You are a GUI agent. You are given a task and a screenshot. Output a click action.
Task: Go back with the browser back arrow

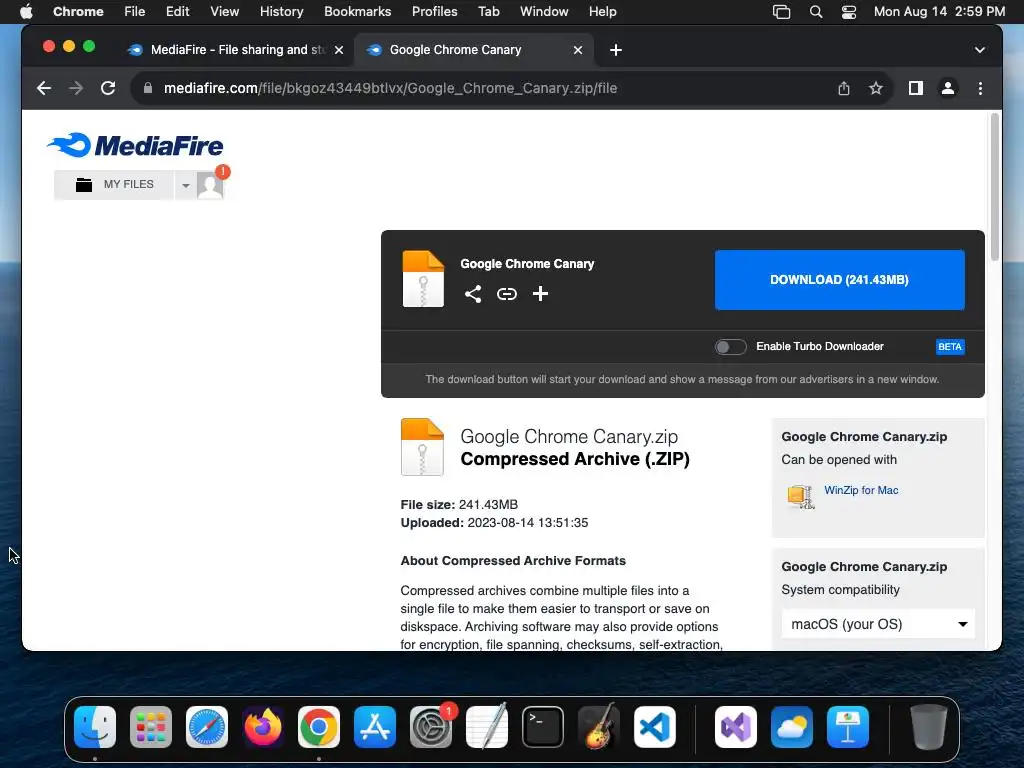point(44,88)
